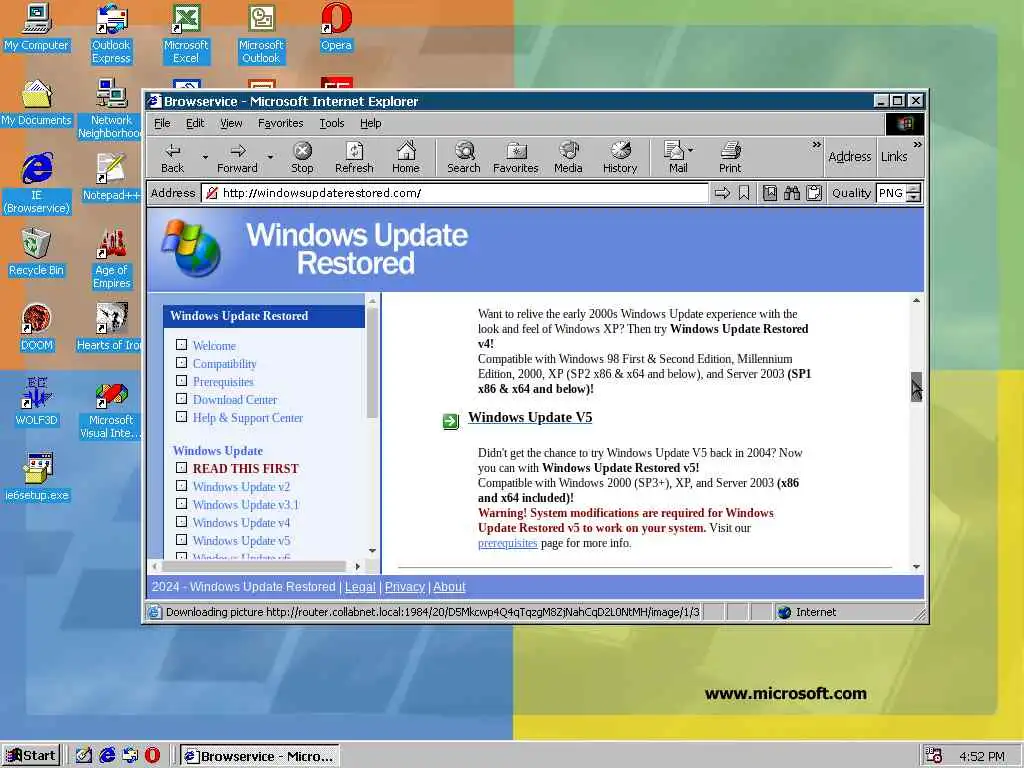Click the green arrow beside Windows Update V5
This screenshot has height=768, width=1024.
[x=451, y=421]
